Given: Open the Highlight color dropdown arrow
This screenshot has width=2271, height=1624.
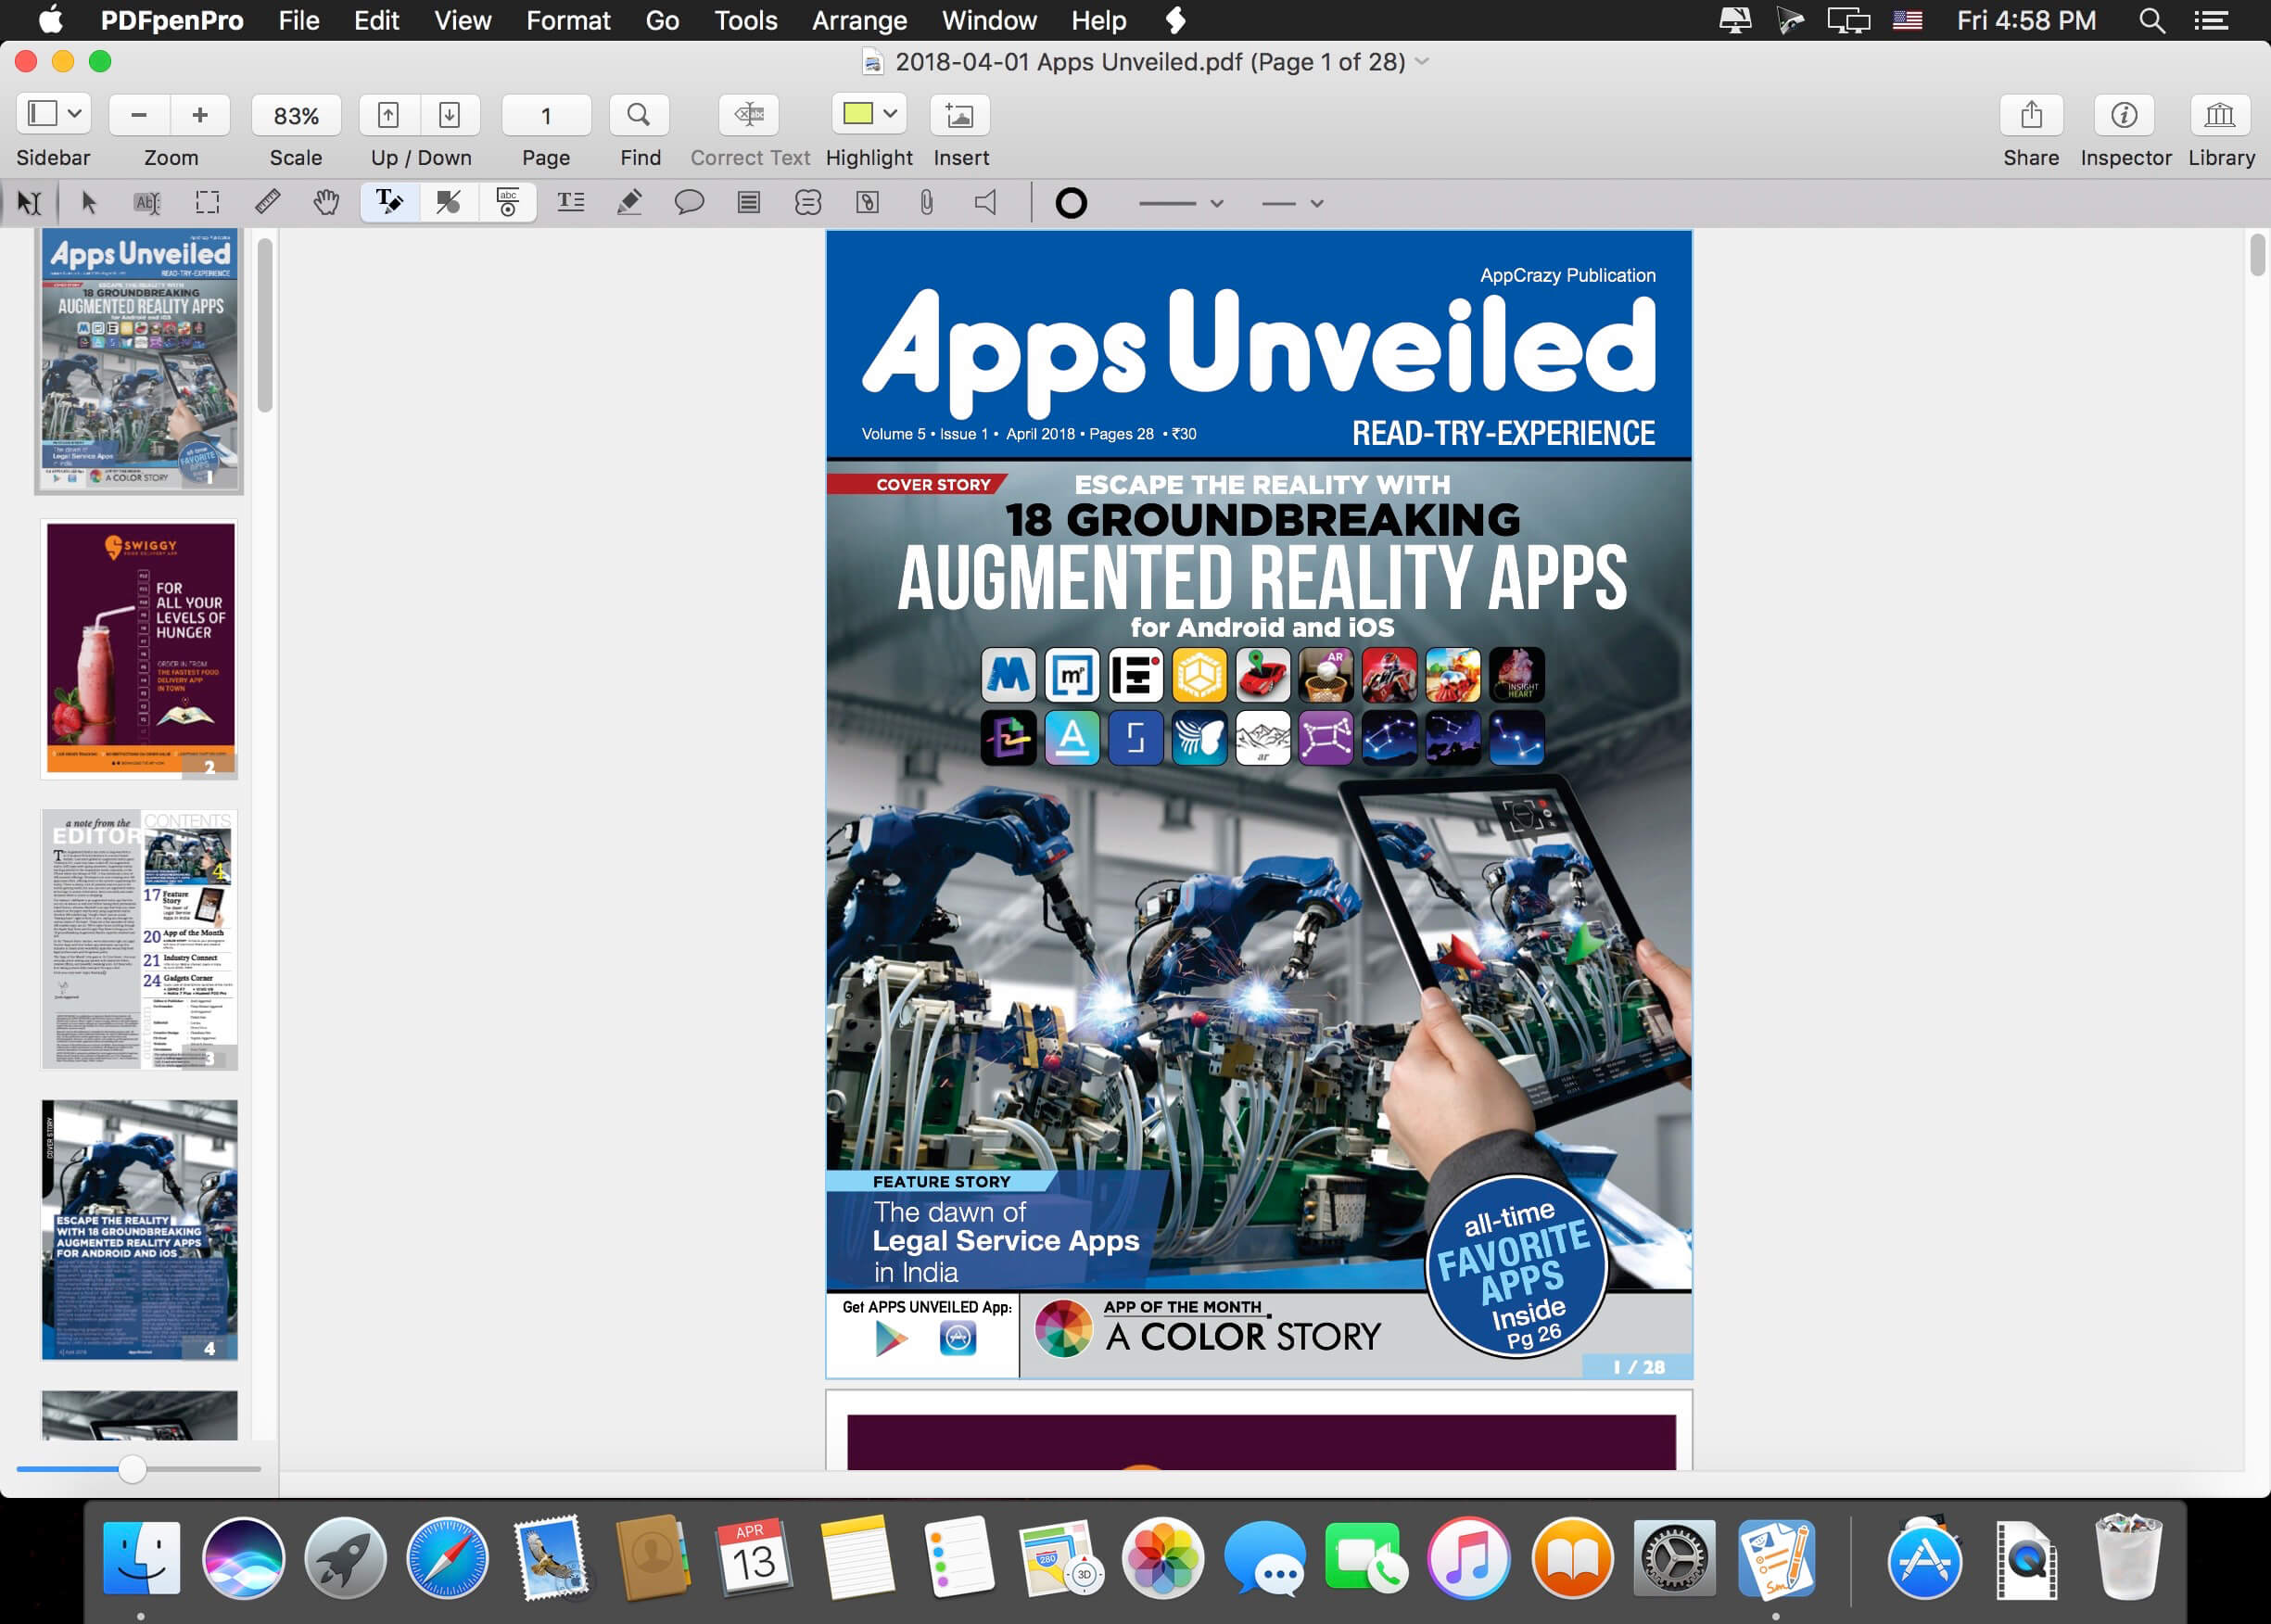Looking at the screenshot, I should 890,114.
